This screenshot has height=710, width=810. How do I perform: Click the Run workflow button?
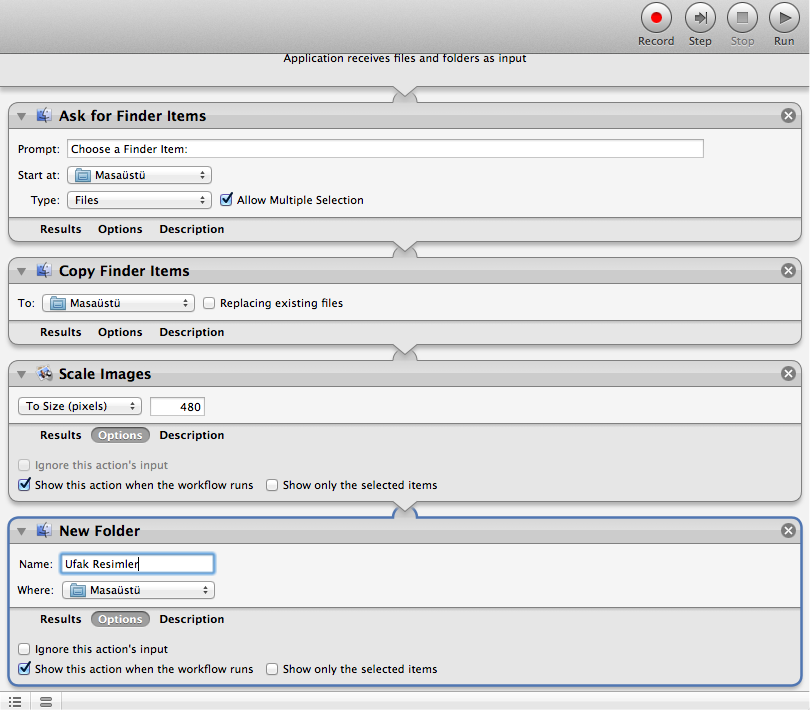point(784,17)
